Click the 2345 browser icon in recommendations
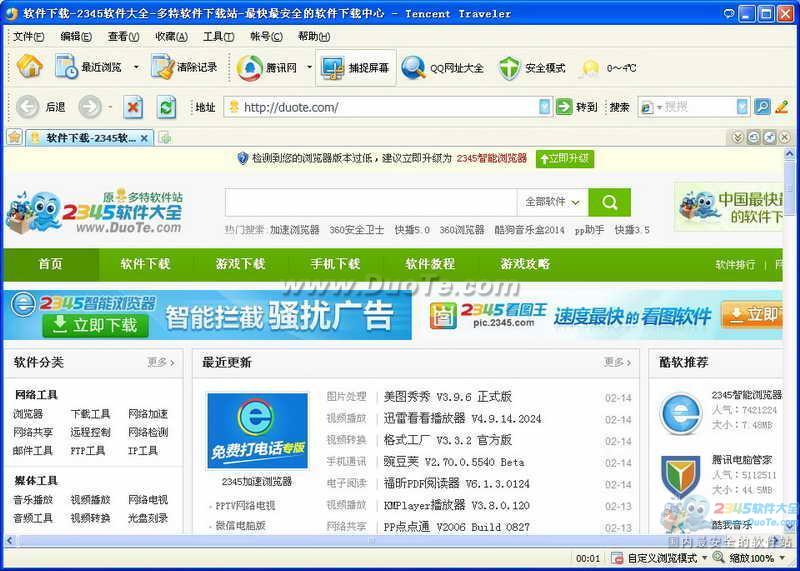Screen dimensions: 800x571 (x=681, y=413)
